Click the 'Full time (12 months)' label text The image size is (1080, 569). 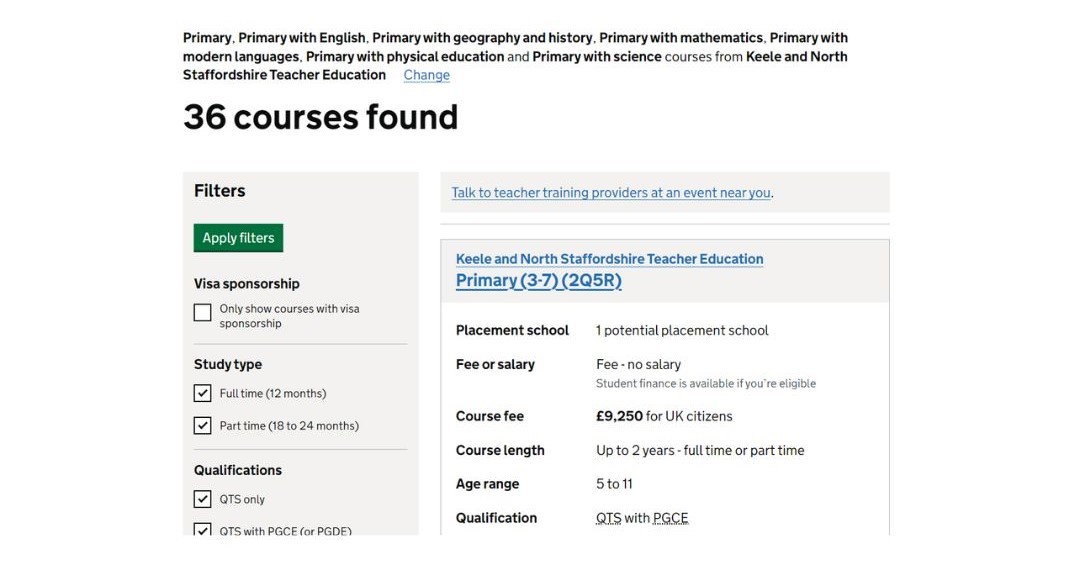(x=273, y=393)
